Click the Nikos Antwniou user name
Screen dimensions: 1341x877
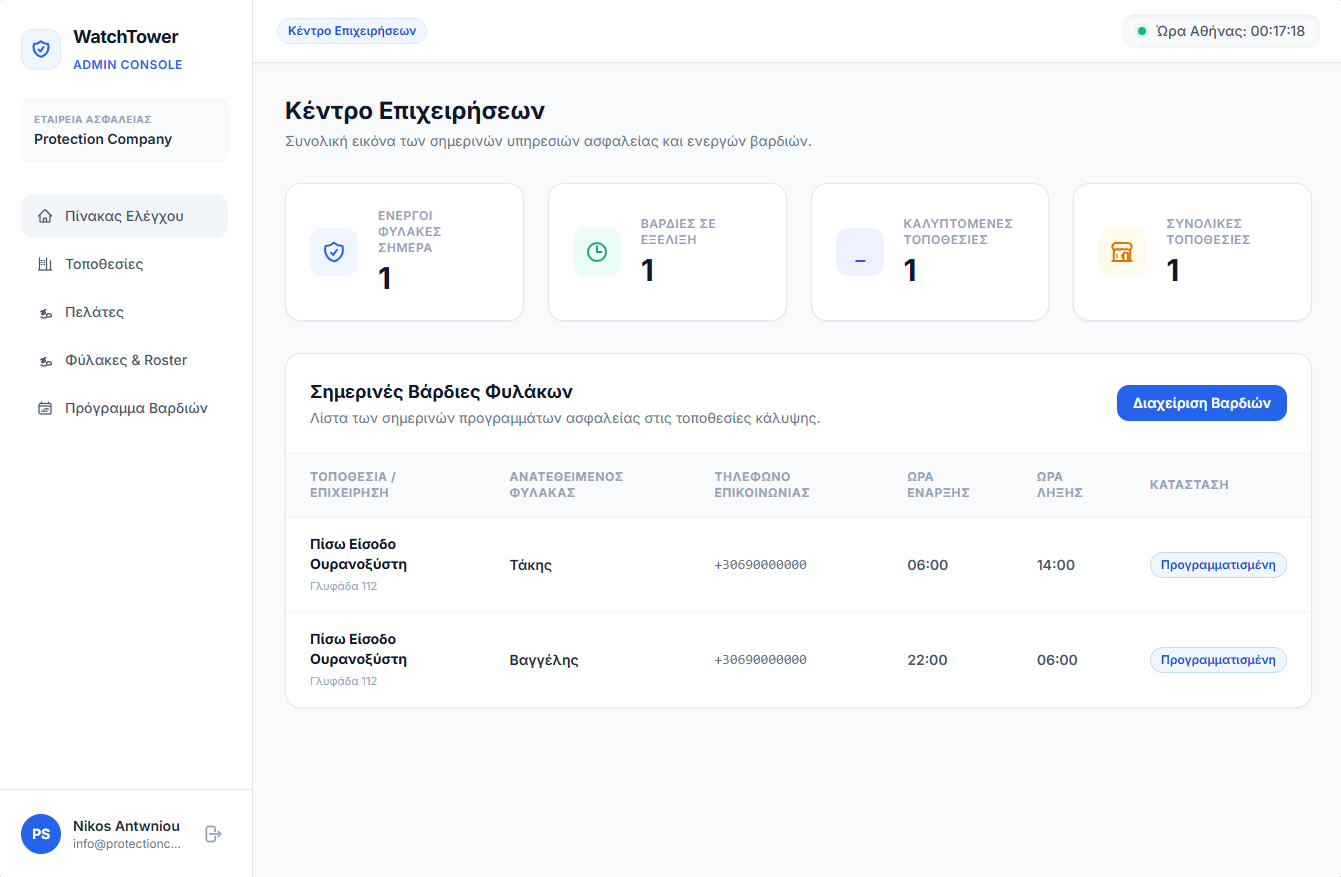pos(126,826)
